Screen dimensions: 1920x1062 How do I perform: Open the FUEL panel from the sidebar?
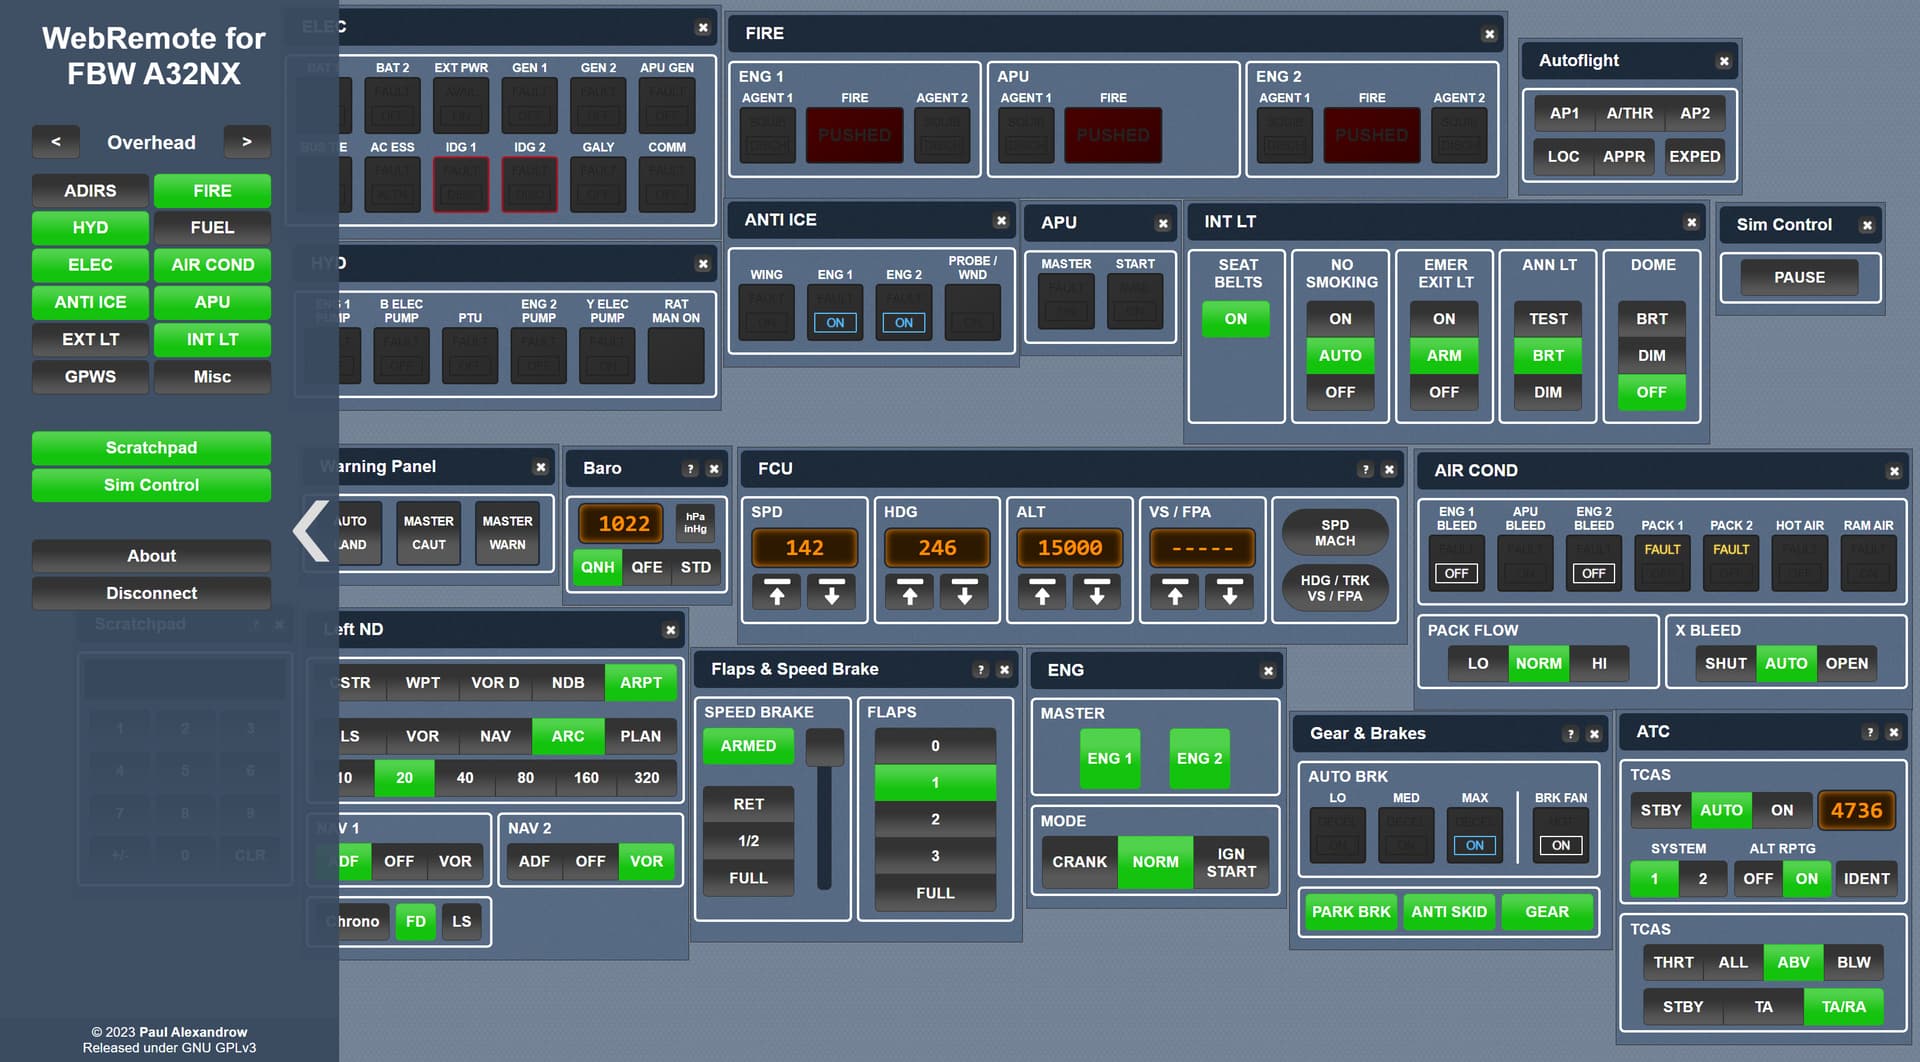[212, 228]
